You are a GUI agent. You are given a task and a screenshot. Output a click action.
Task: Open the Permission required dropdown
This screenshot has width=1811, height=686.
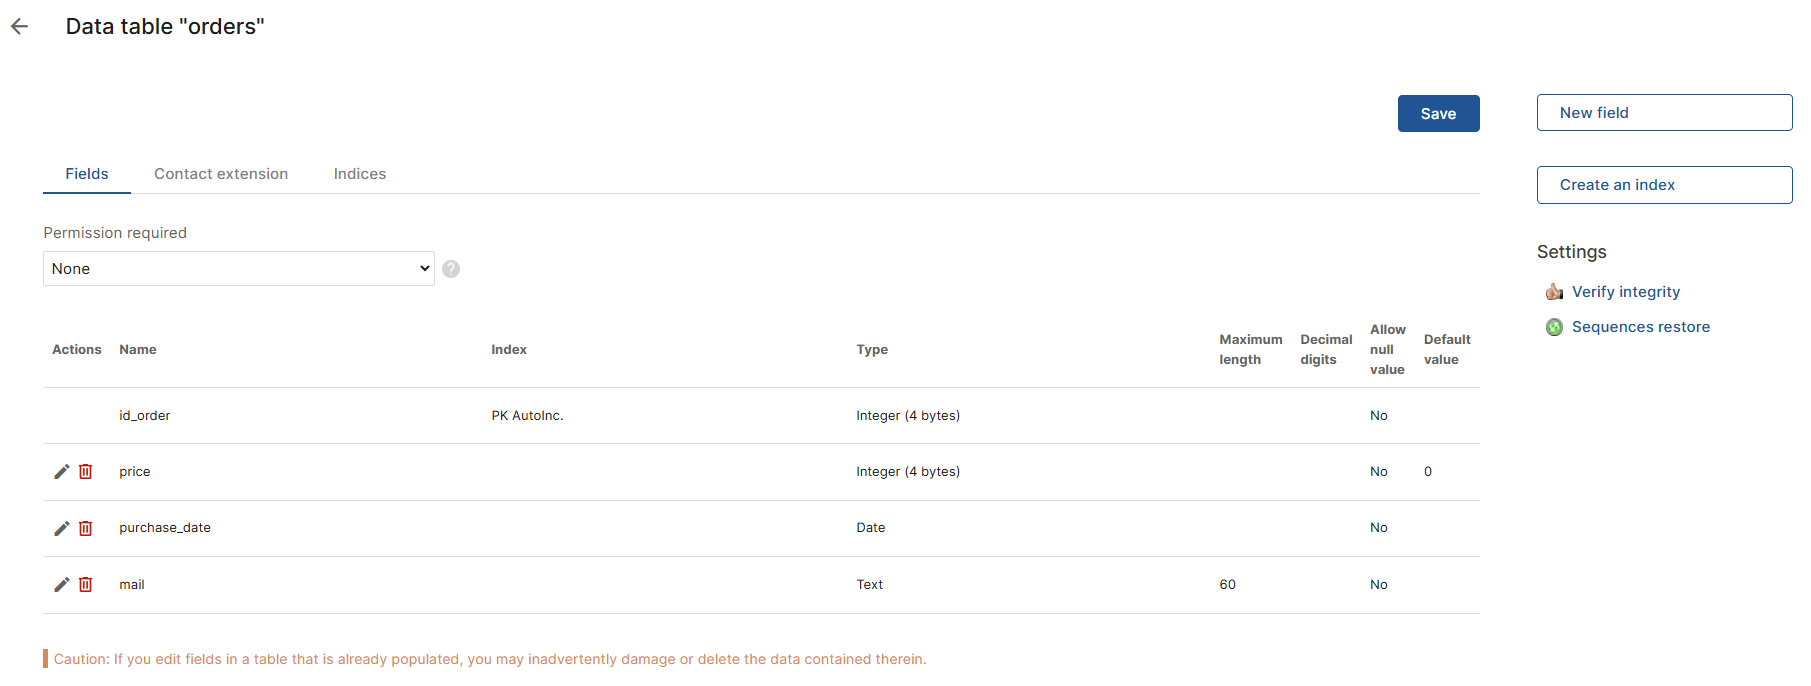238,269
